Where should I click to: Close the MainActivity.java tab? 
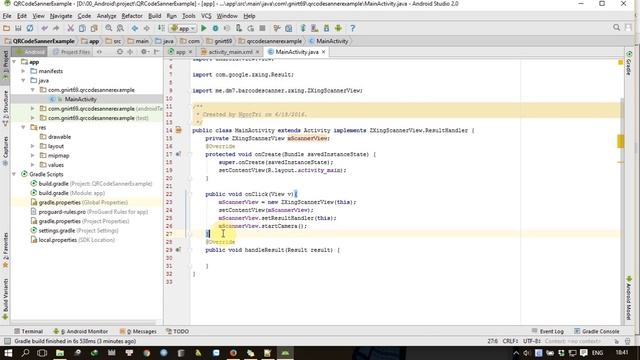[323, 52]
